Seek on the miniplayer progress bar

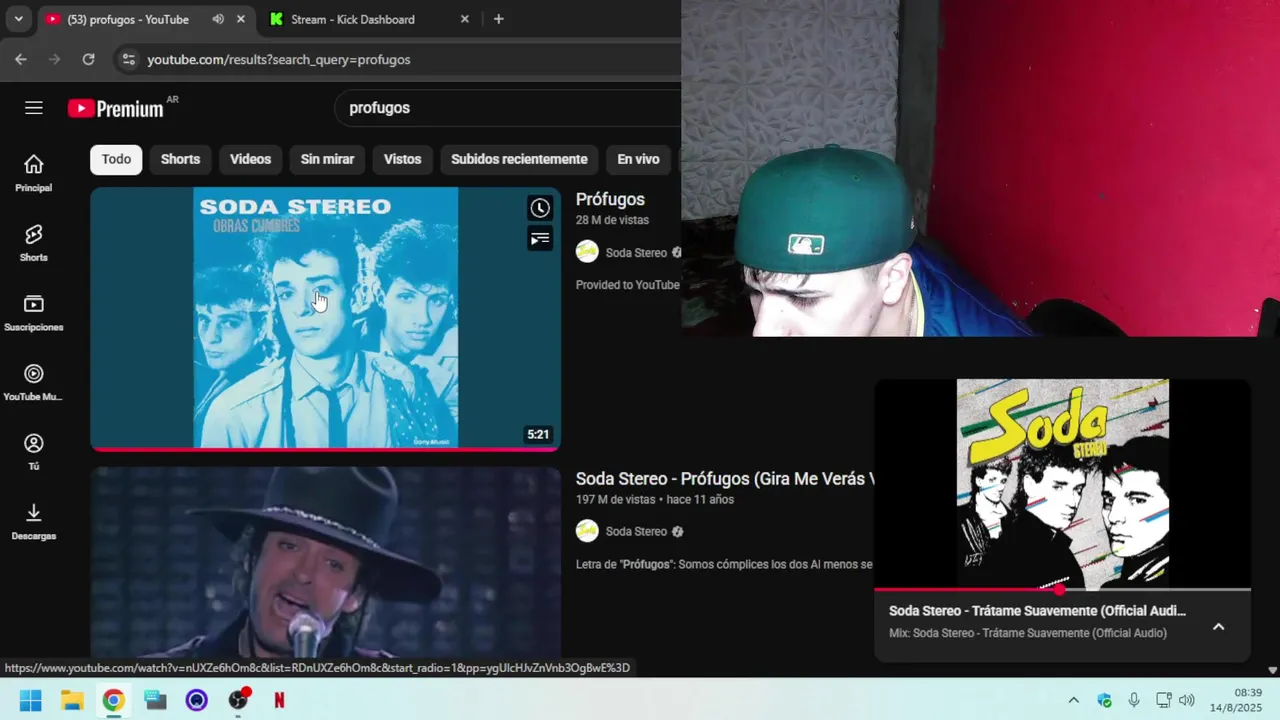tap(1062, 590)
